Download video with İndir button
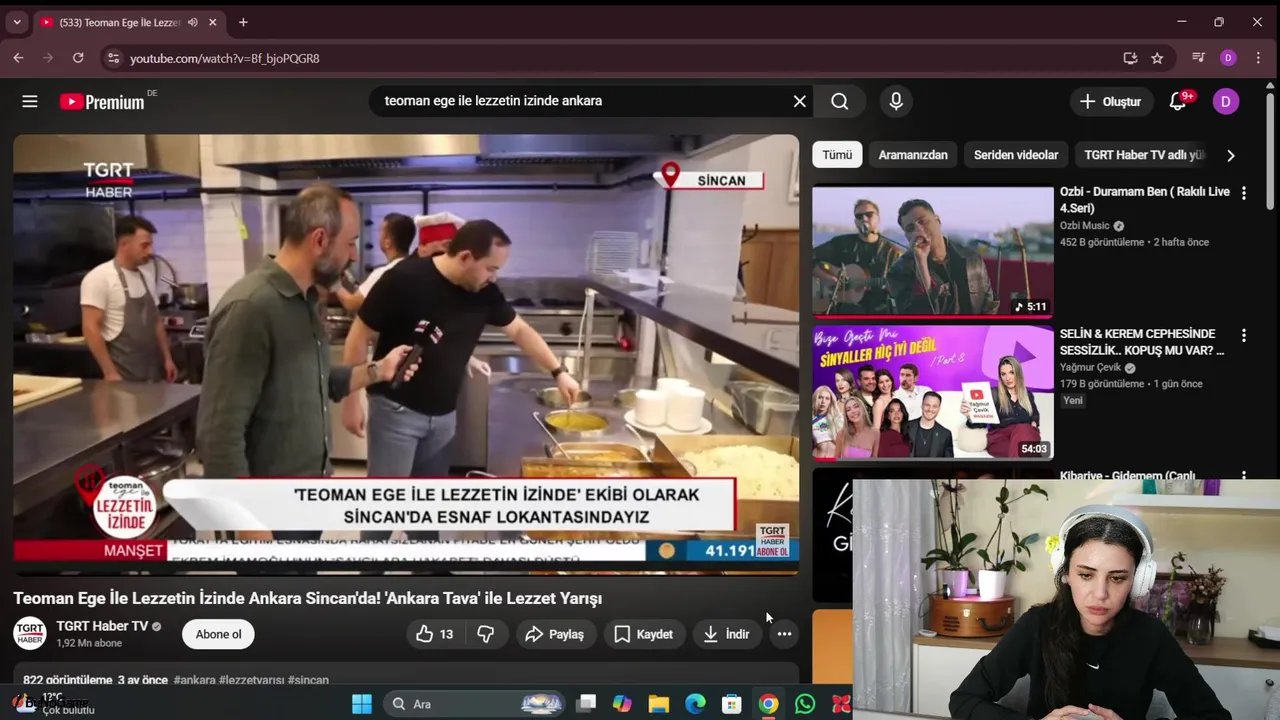The width and height of the screenshot is (1280, 720). coord(727,634)
